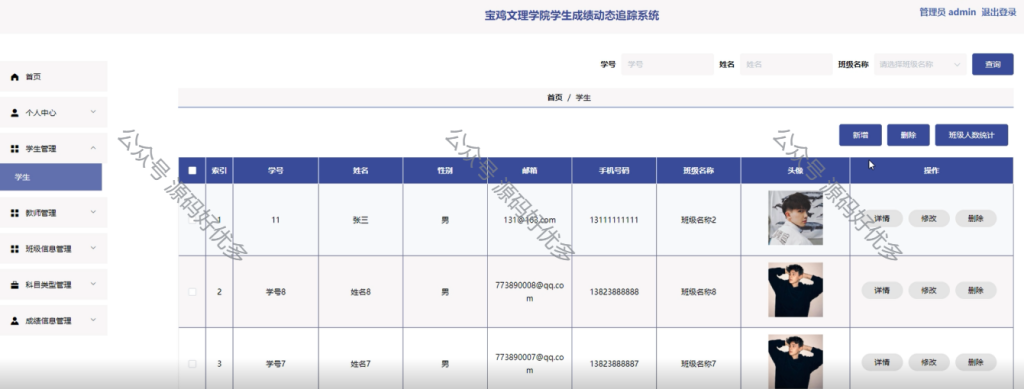Image resolution: width=1024 pixels, height=389 pixels.
Task: Open the 班级信息管理 sidebar menu label
Action: pos(48,249)
